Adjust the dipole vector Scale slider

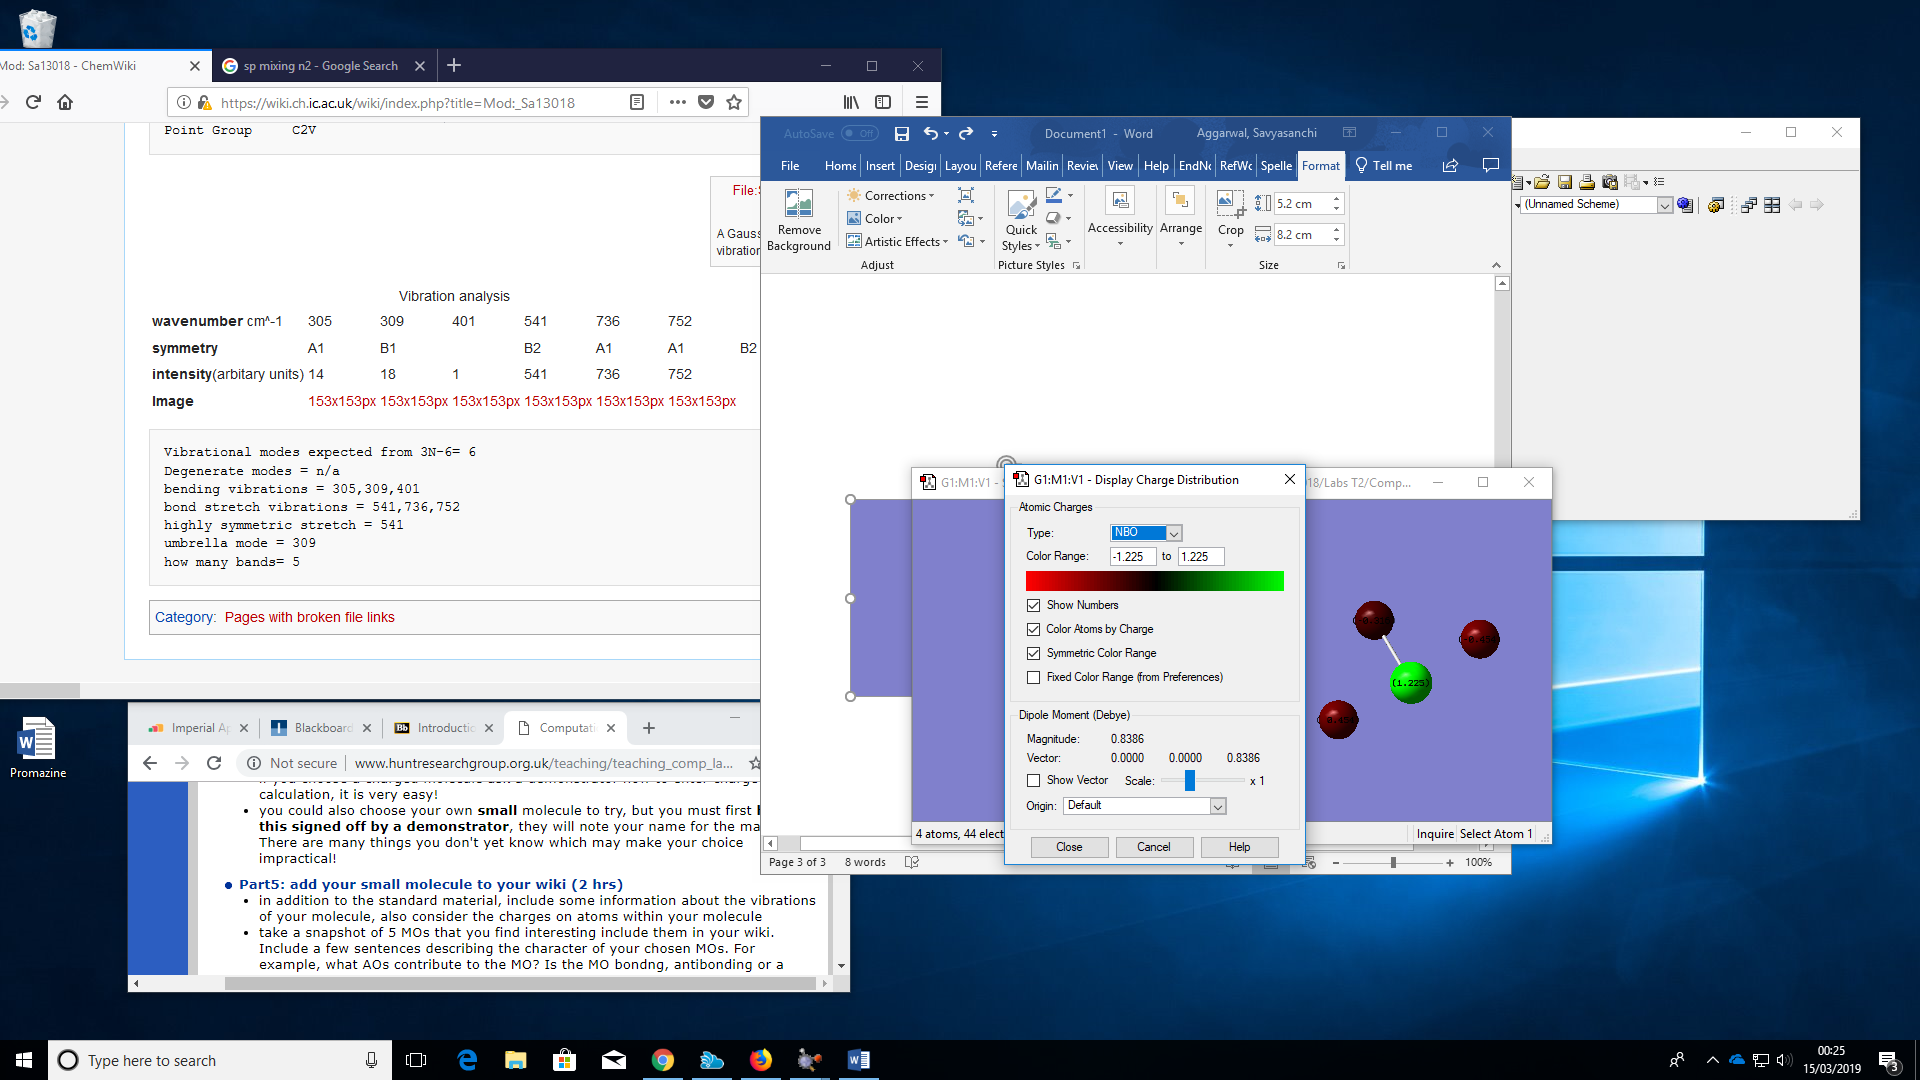tap(1189, 780)
